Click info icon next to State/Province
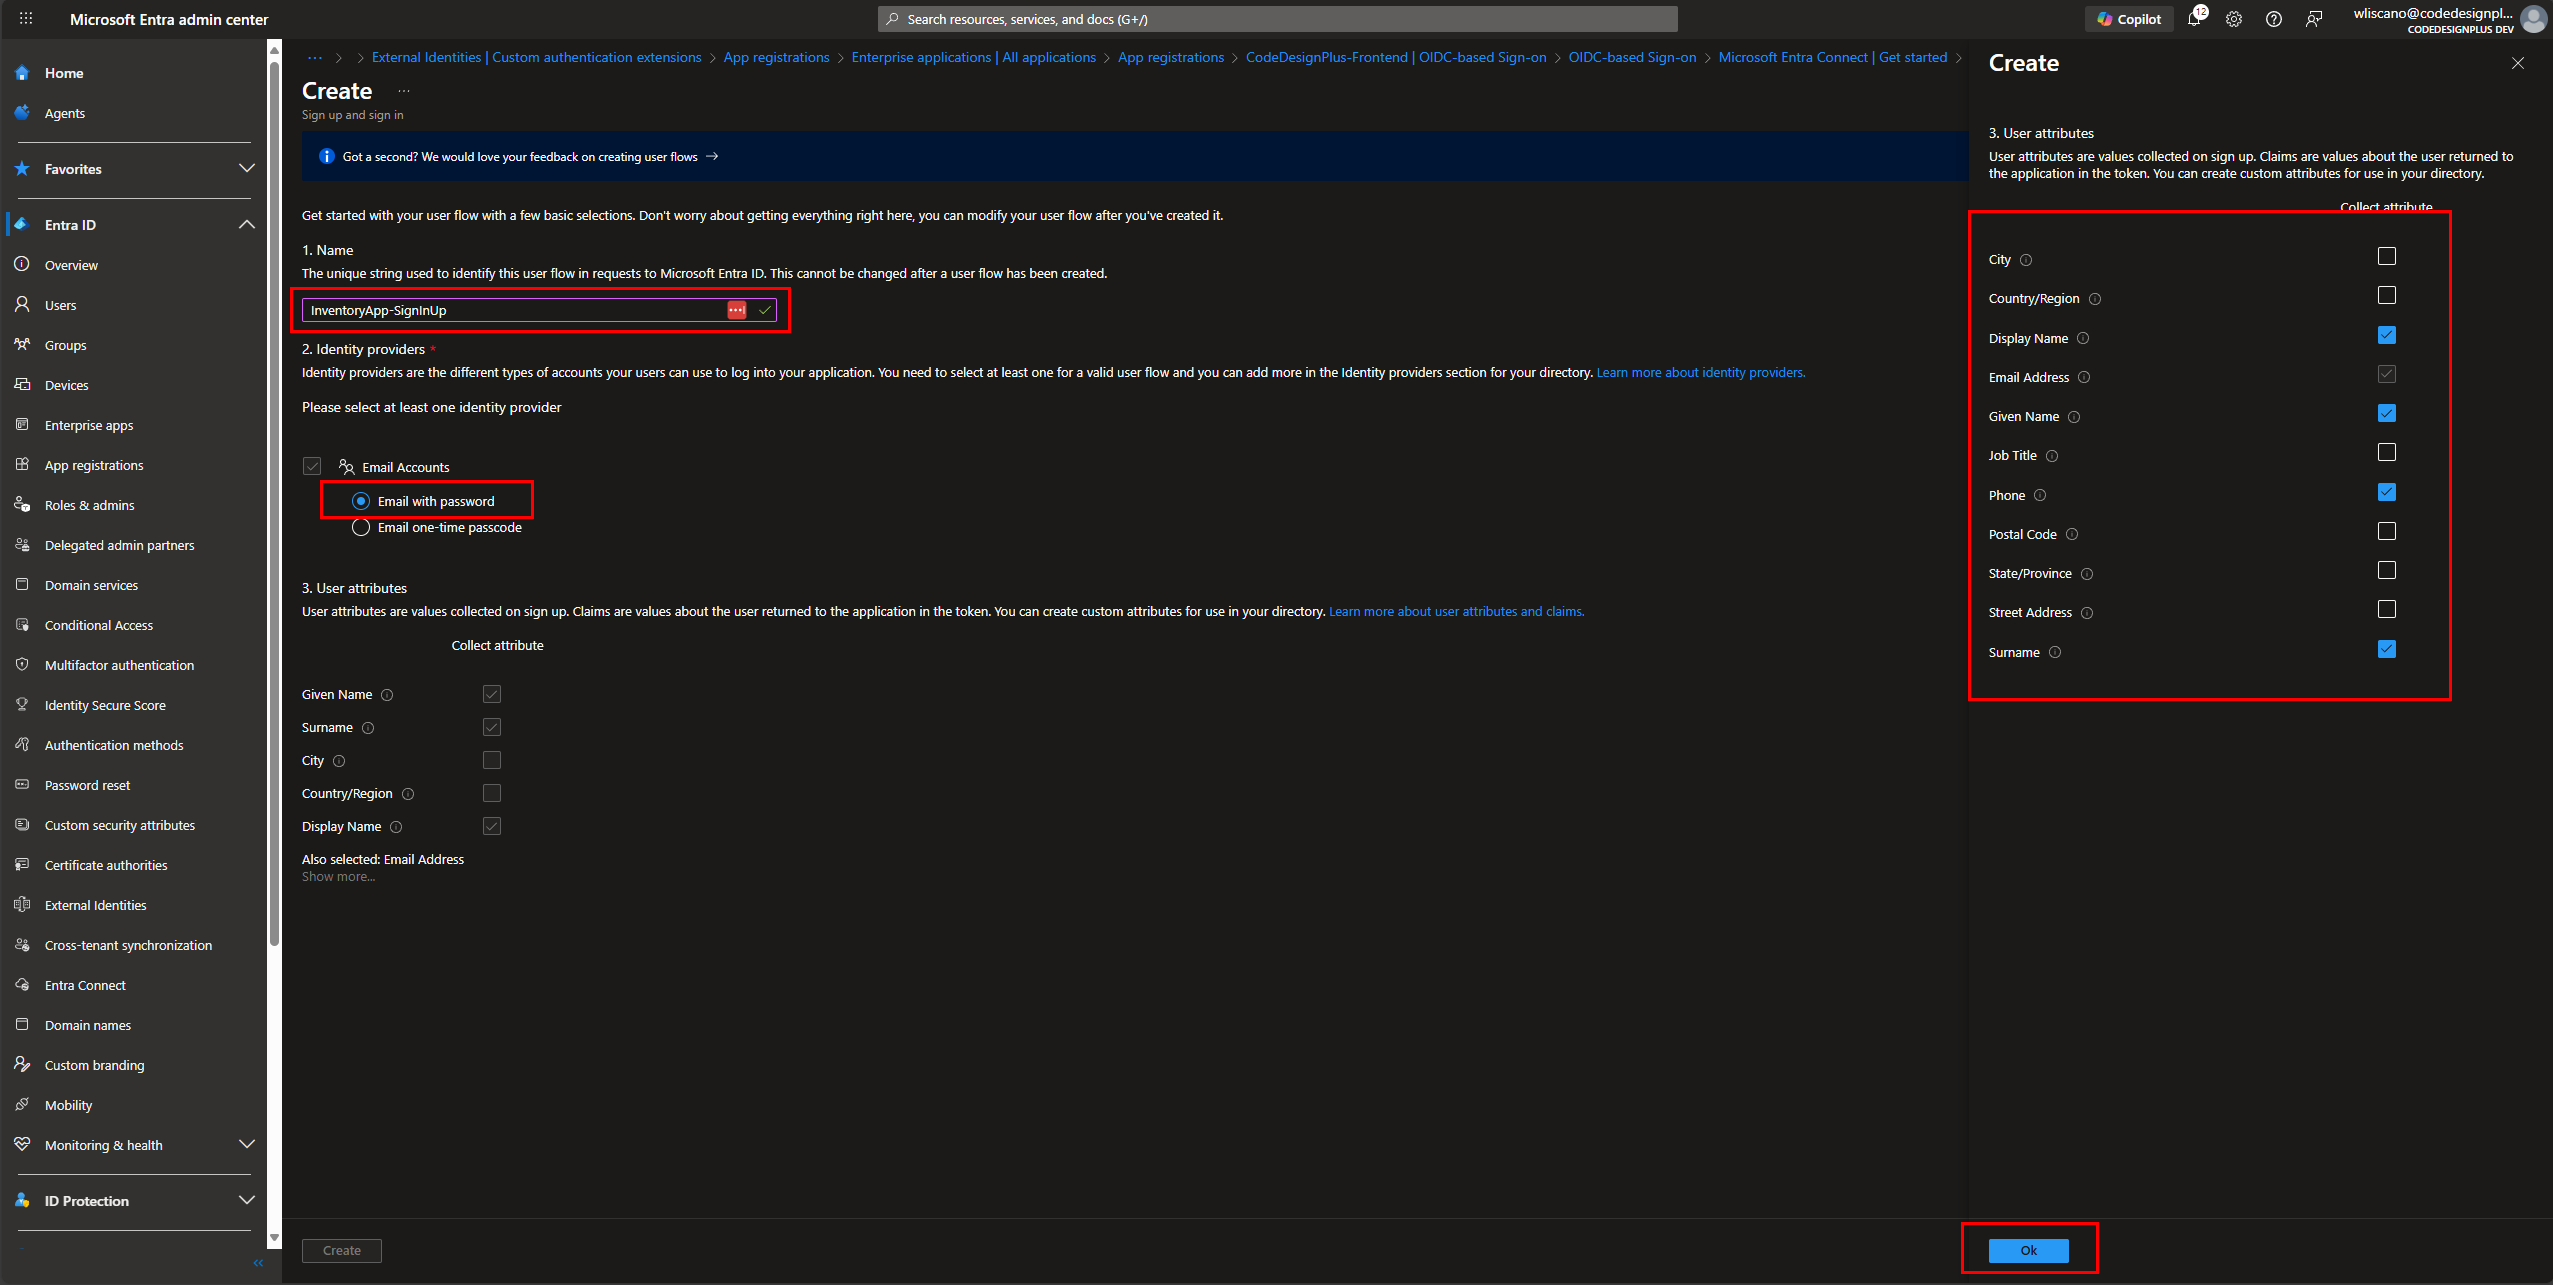2553x1285 pixels. [x=2087, y=574]
